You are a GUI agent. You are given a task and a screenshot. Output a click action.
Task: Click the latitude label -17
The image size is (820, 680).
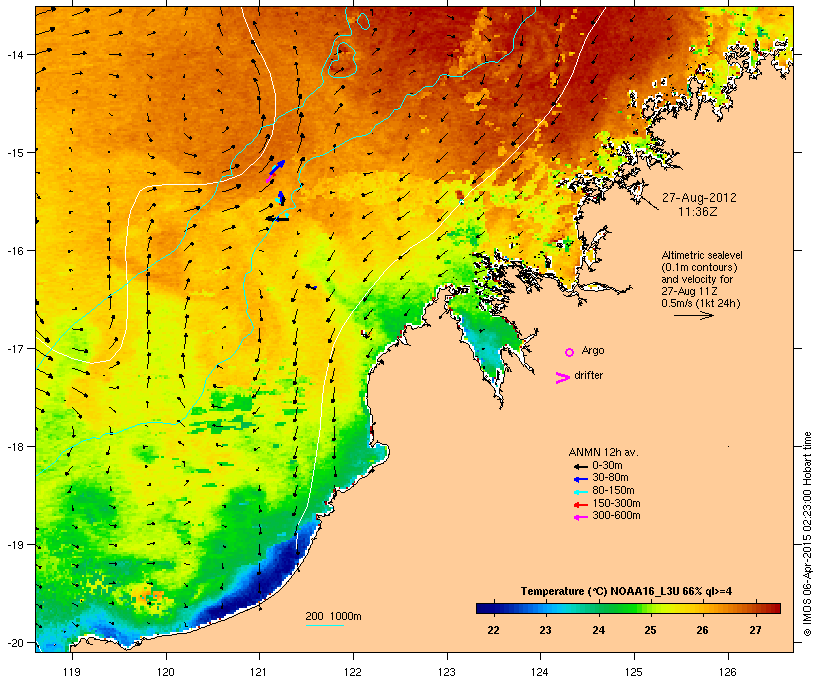coord(15,348)
